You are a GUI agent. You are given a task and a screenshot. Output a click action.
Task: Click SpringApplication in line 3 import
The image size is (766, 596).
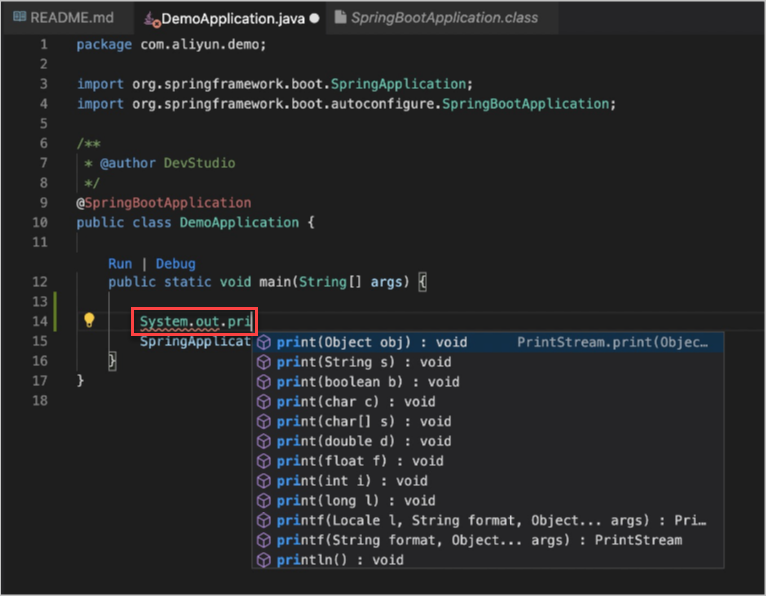tap(398, 84)
